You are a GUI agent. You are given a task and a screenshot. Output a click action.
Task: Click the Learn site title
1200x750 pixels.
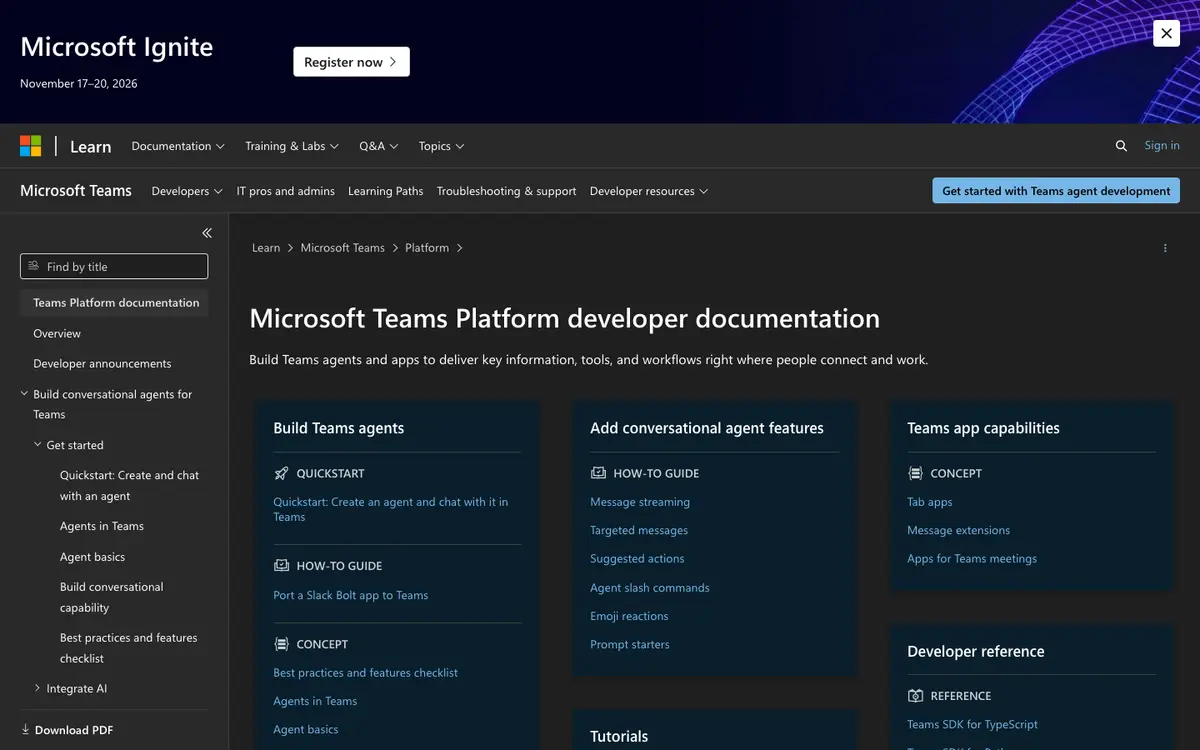90,146
